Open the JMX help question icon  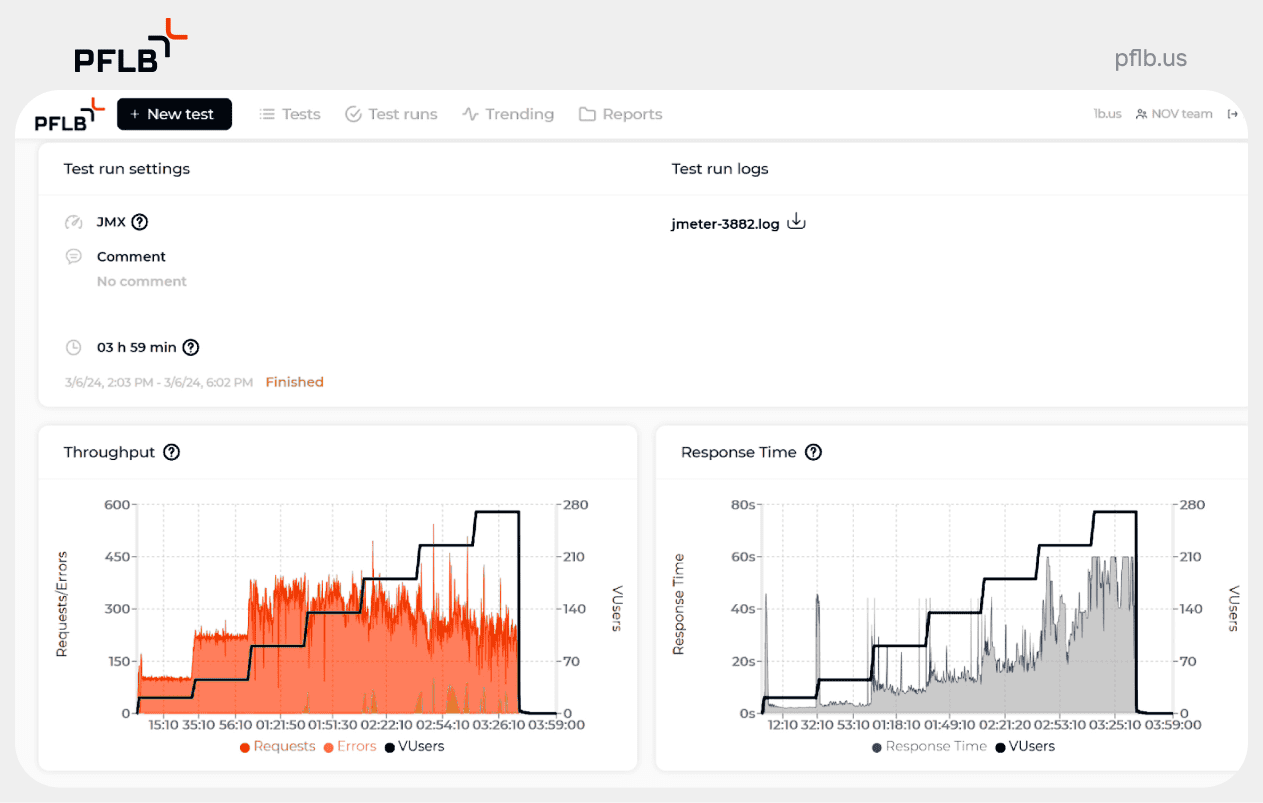point(140,222)
